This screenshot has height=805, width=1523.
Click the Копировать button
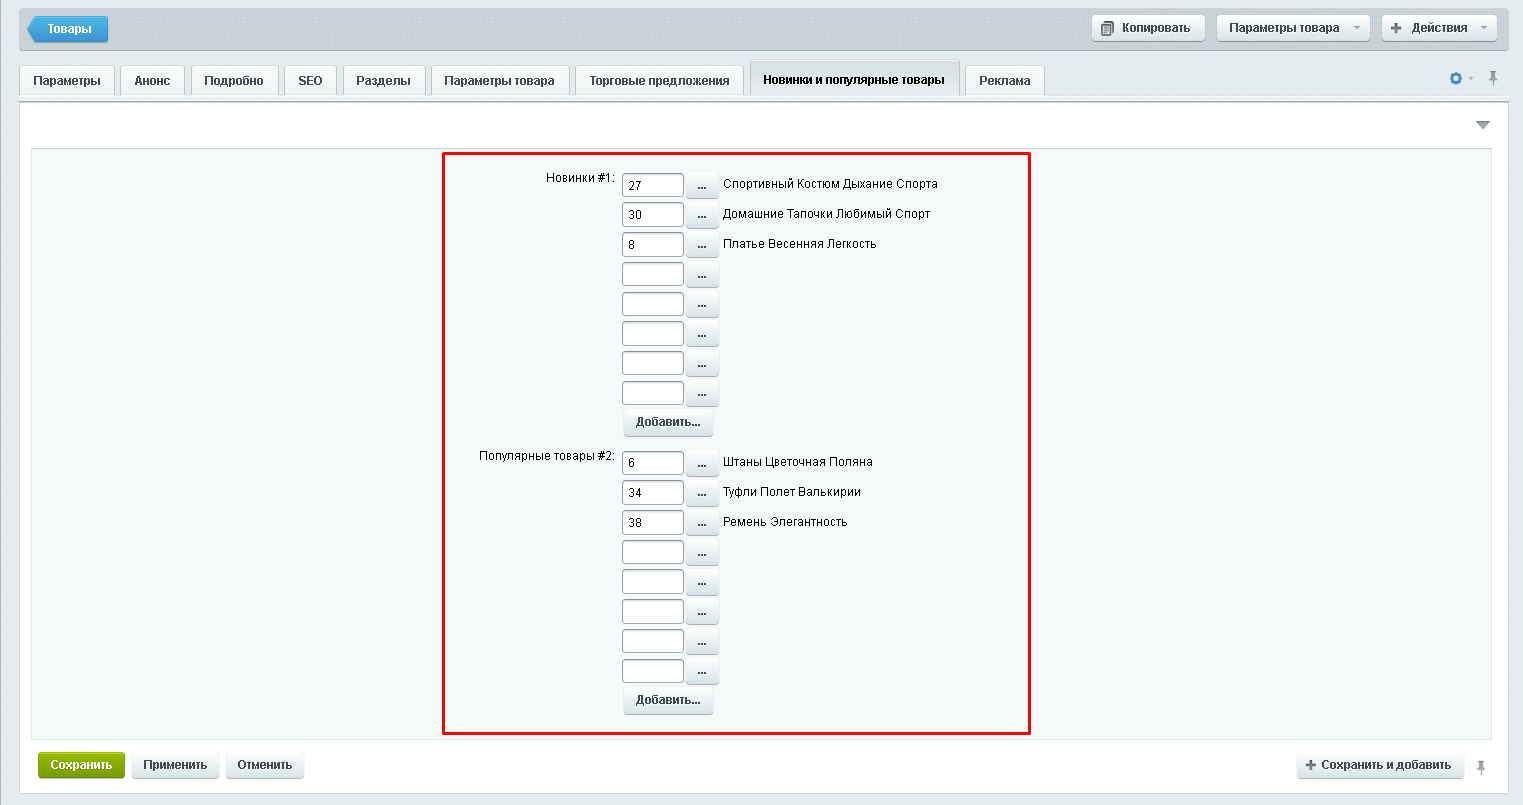coord(1148,28)
